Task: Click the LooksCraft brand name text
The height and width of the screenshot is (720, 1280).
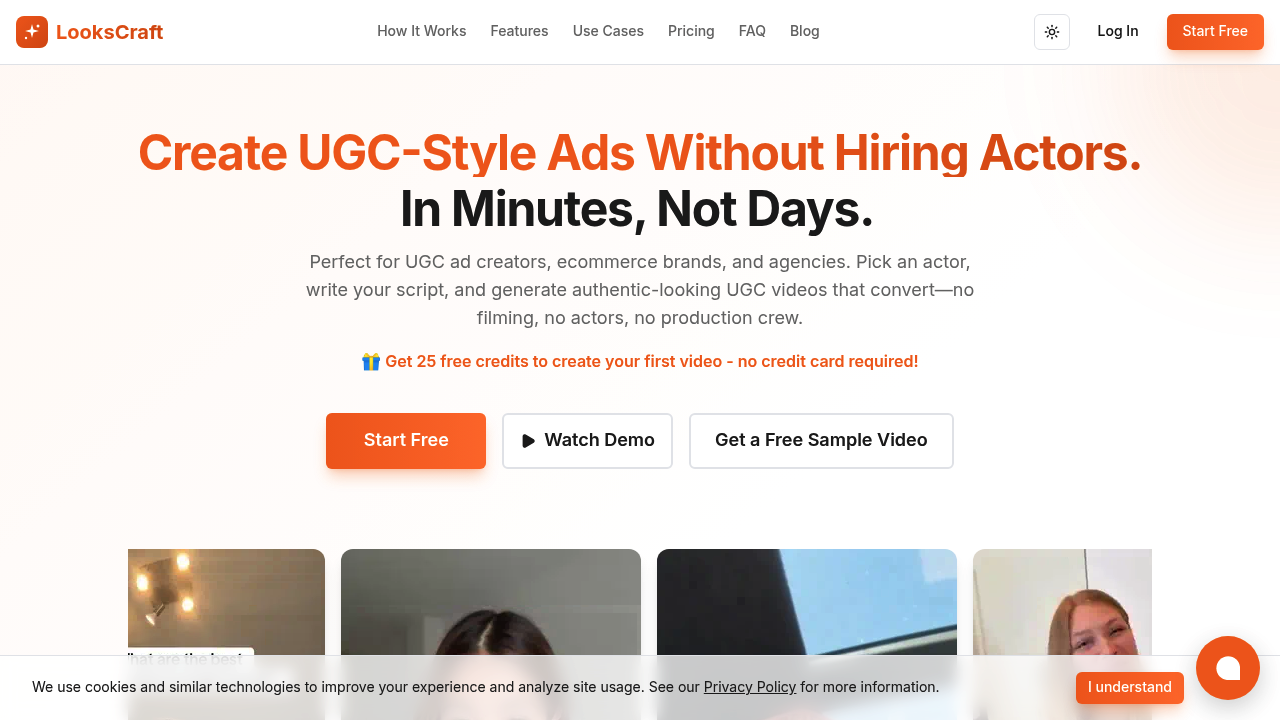Action: pos(109,32)
